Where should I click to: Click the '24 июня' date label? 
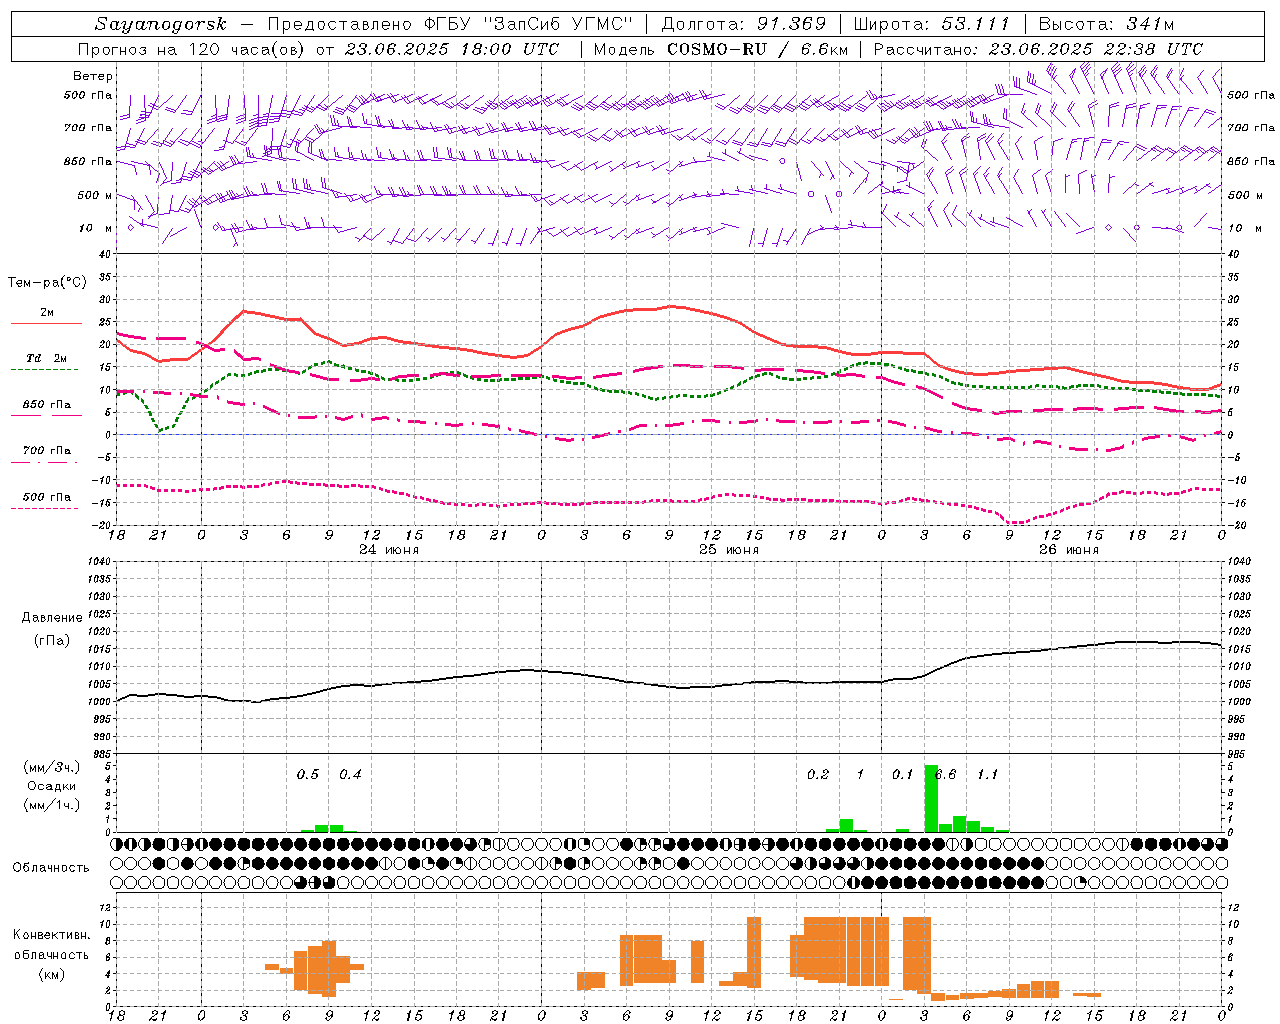click(x=389, y=550)
